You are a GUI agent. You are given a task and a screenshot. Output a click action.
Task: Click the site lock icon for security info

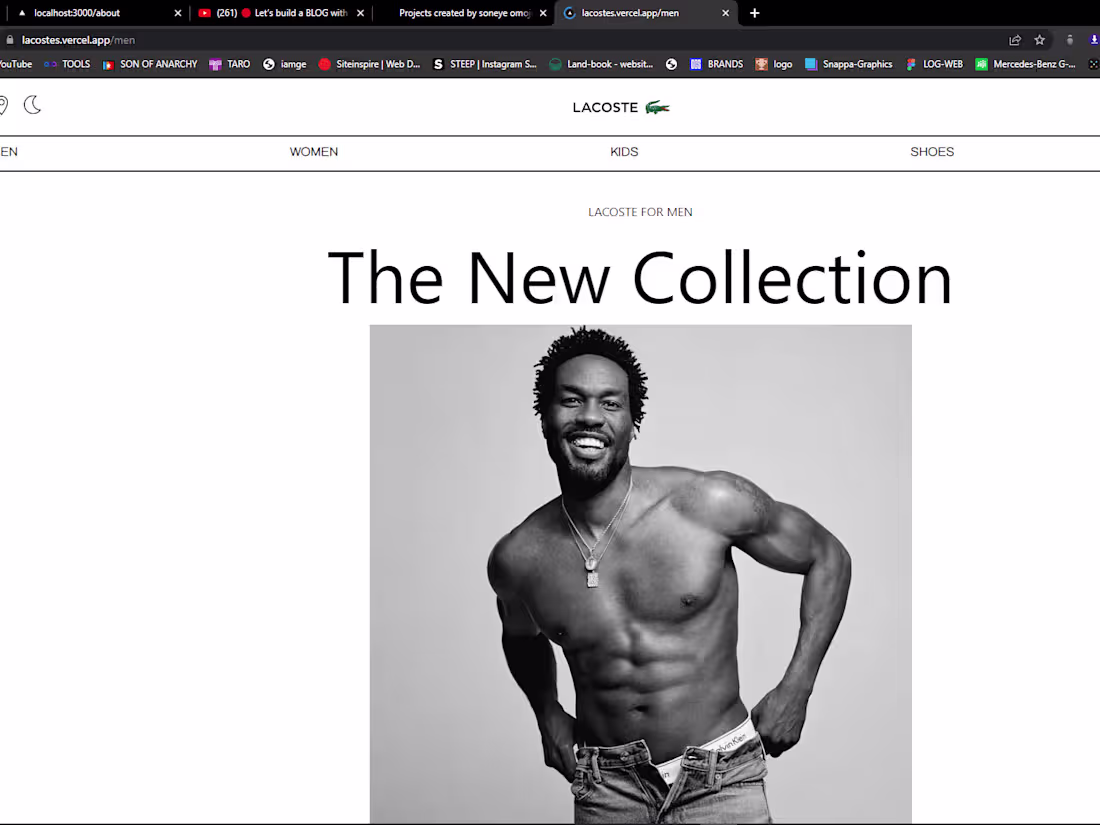click(8, 39)
